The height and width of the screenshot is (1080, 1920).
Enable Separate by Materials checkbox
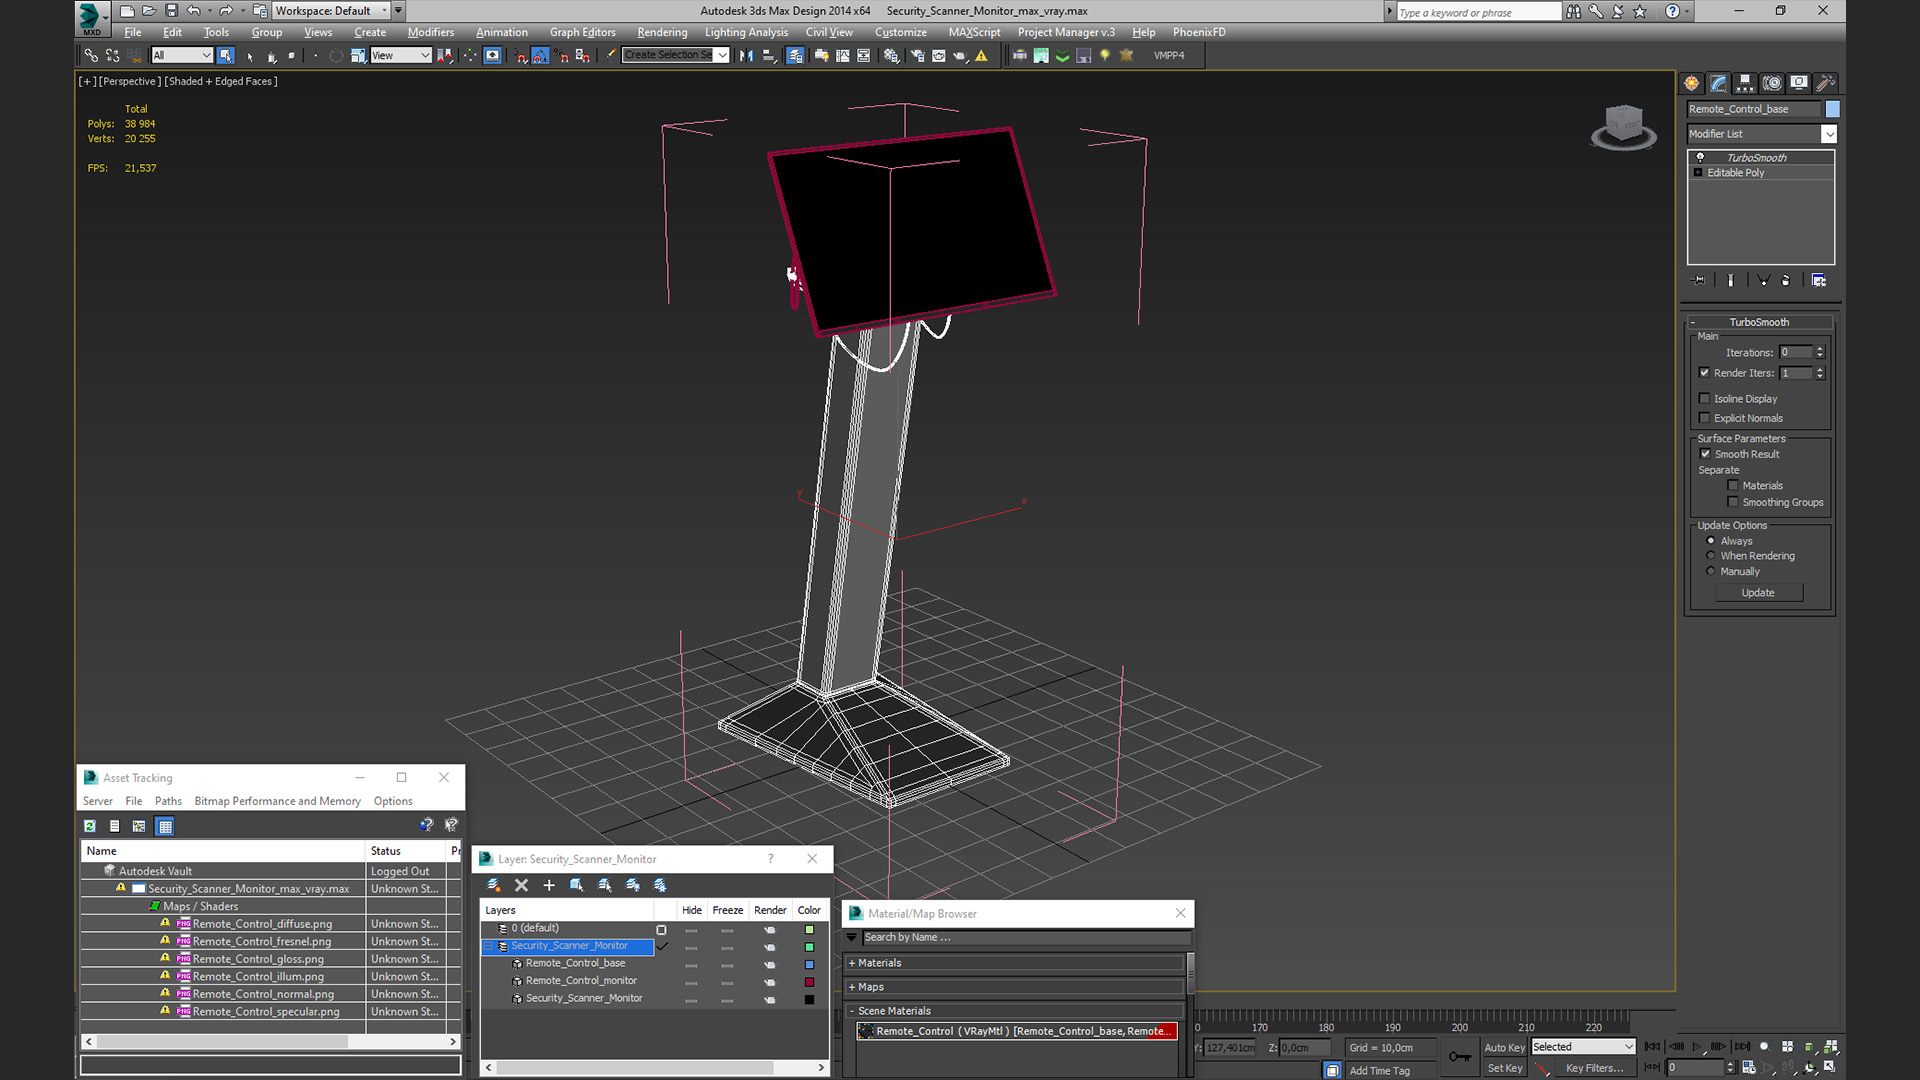click(1733, 486)
